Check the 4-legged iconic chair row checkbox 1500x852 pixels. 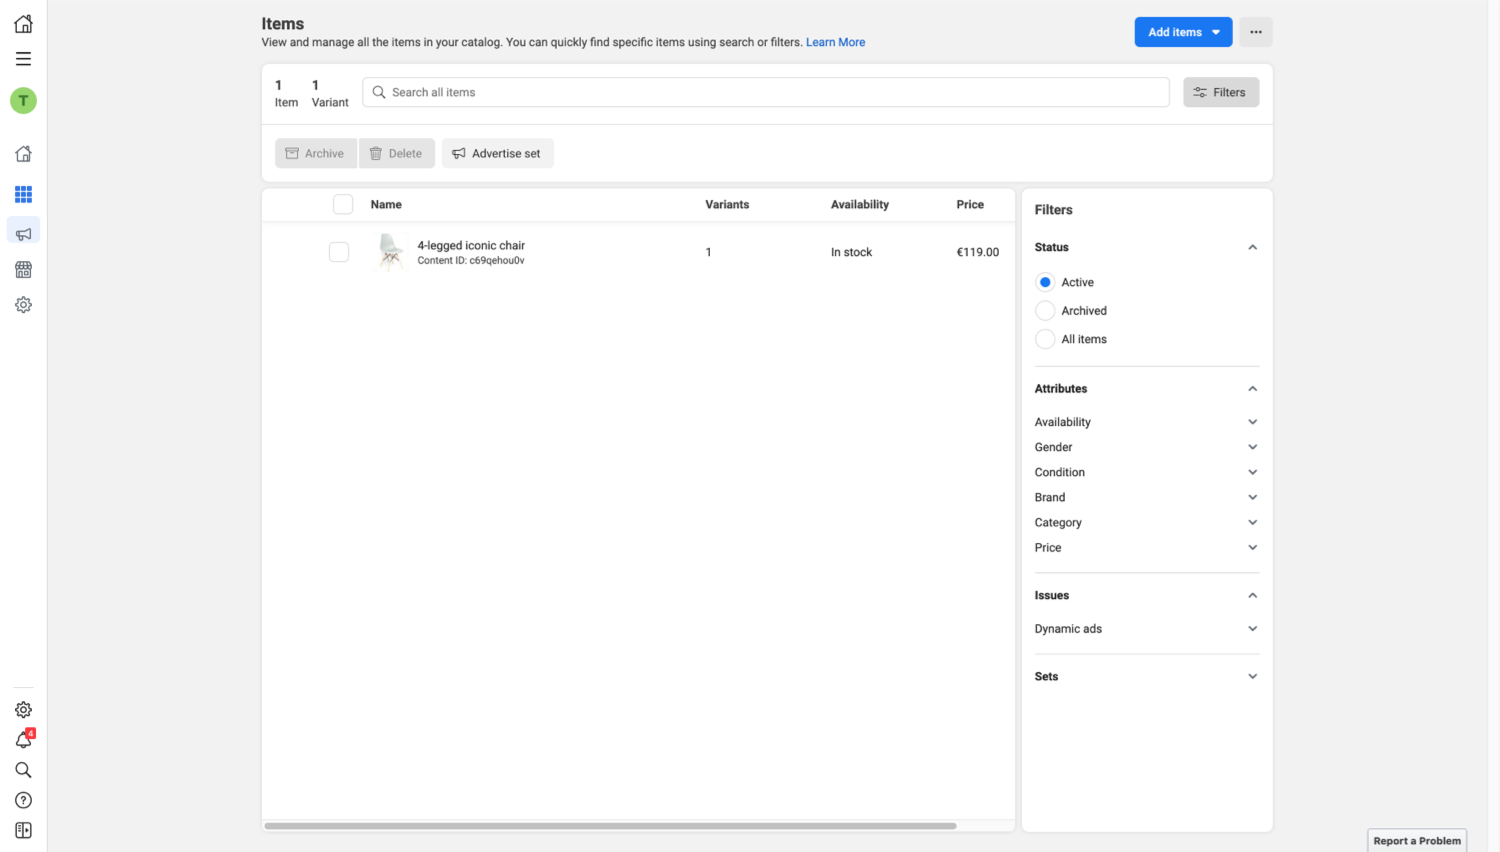tap(339, 252)
